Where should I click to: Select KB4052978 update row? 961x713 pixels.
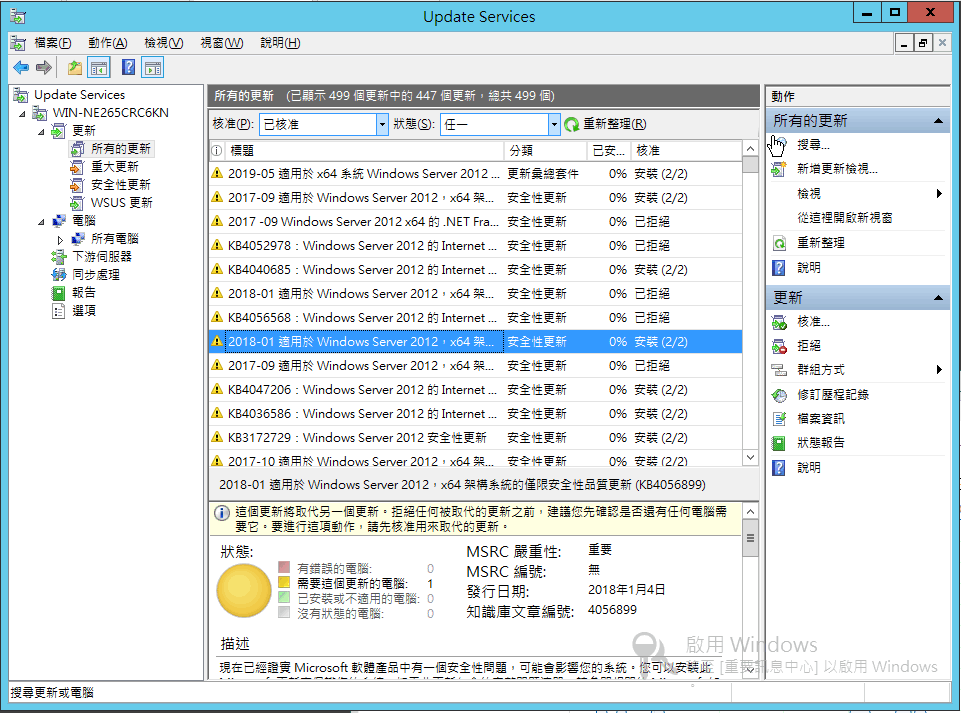(475, 246)
